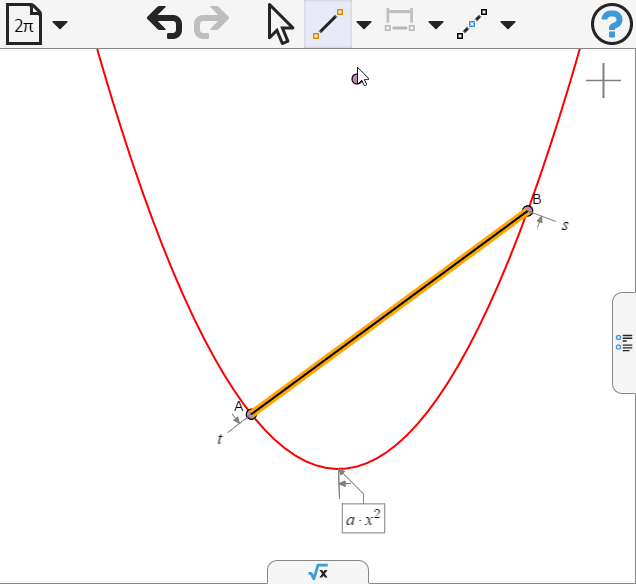
Task: Open the constraint tools dropdown arrow
Action: 436,25
